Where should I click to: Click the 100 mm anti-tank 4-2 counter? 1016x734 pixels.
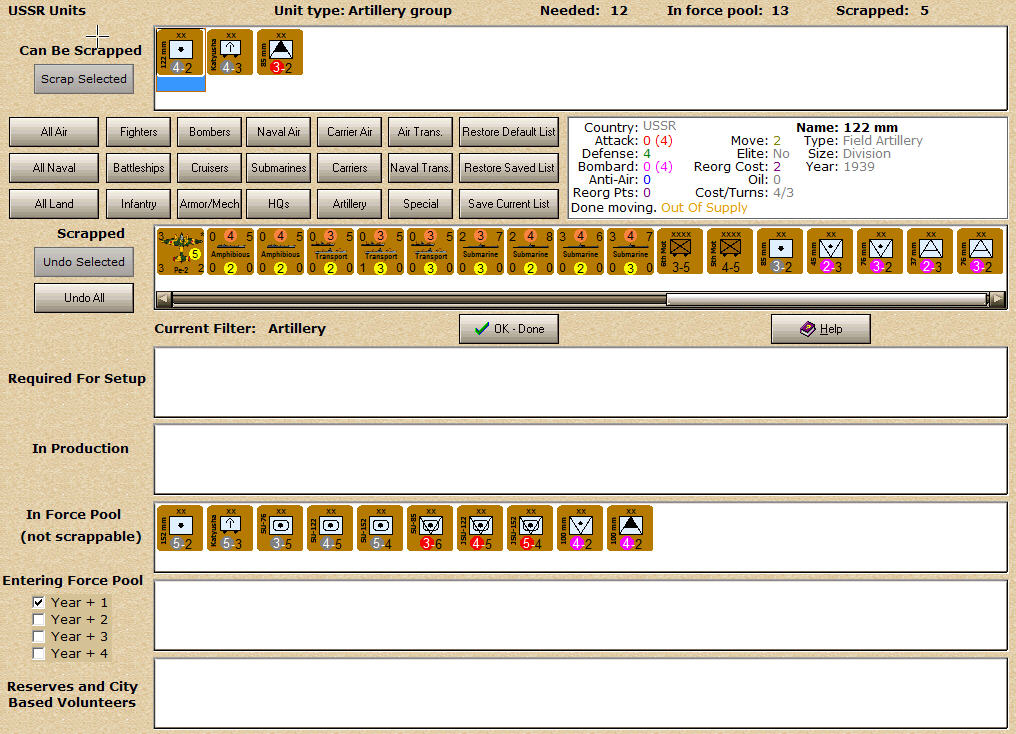tap(580, 529)
